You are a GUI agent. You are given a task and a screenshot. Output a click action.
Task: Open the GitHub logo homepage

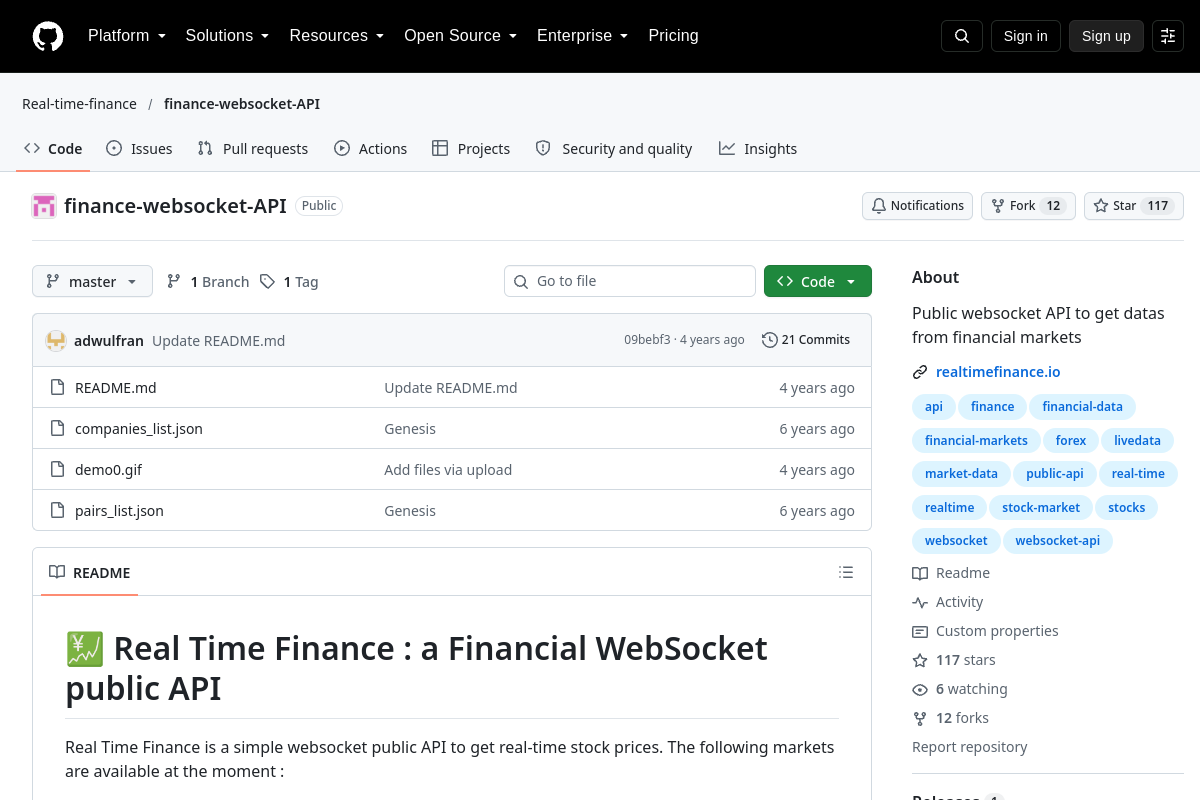(x=48, y=36)
